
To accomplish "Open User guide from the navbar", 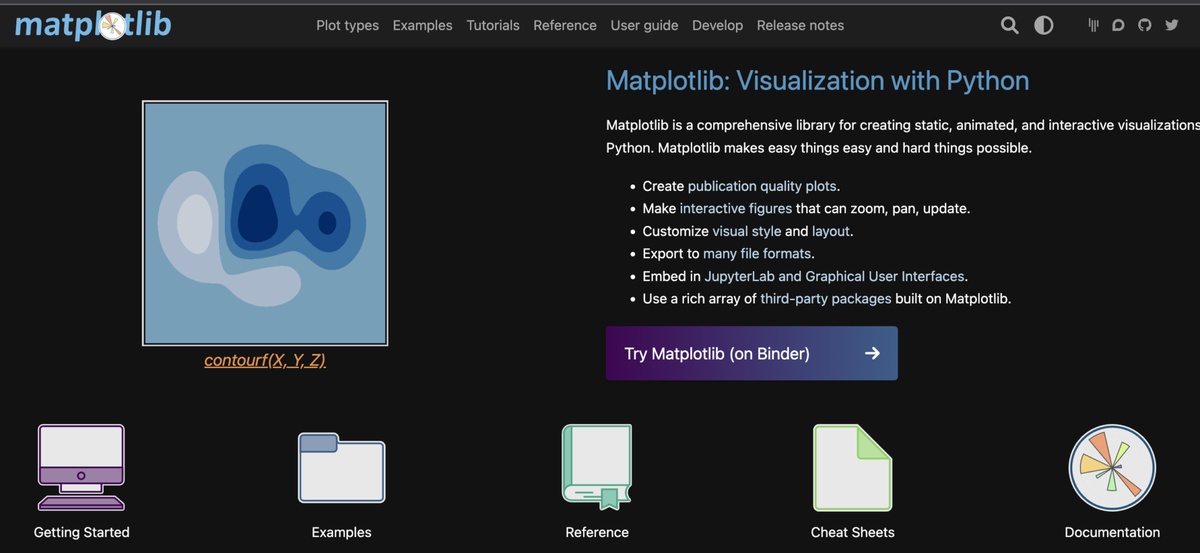I will [x=644, y=25].
